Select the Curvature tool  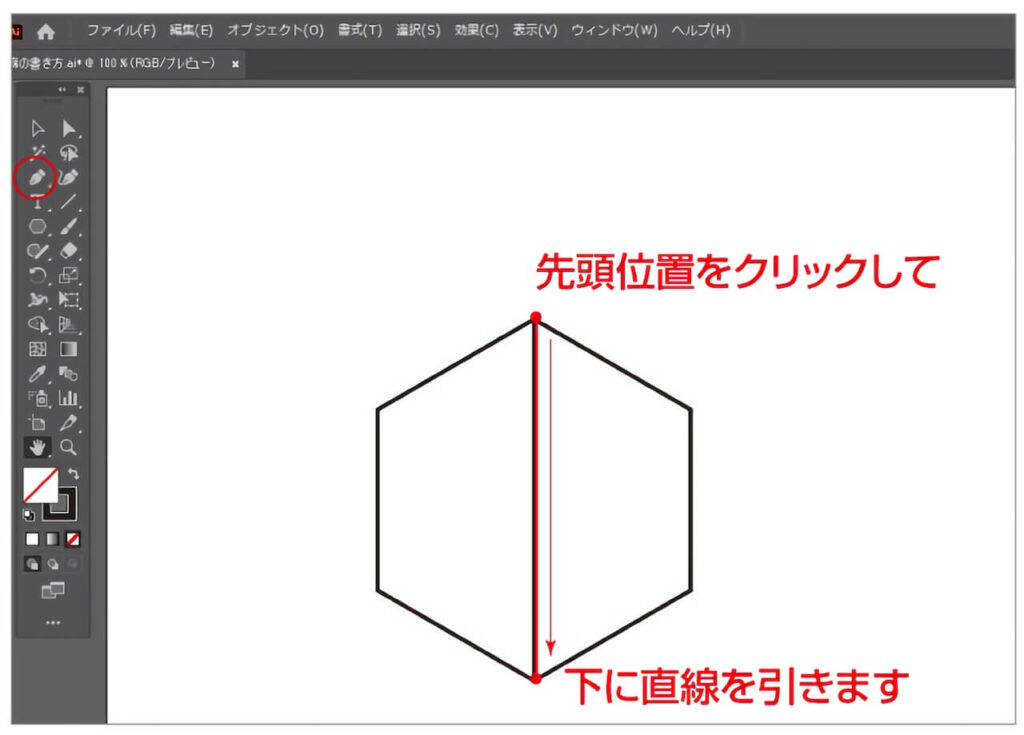pos(69,177)
